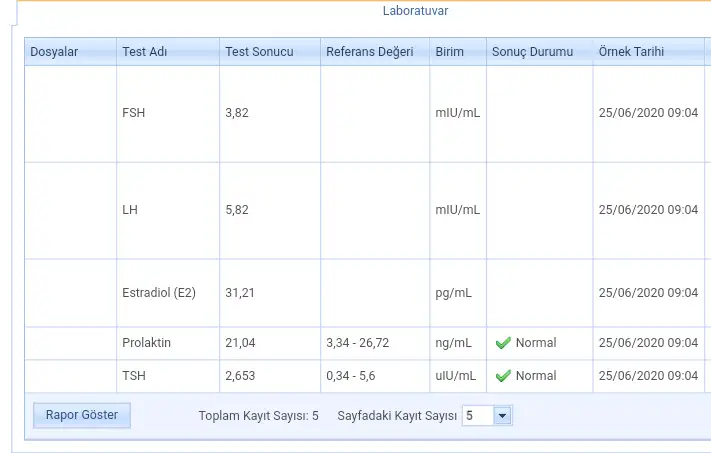This screenshot has height=453, width=711.
Task: Select the FSH test row
Action: 365,114
